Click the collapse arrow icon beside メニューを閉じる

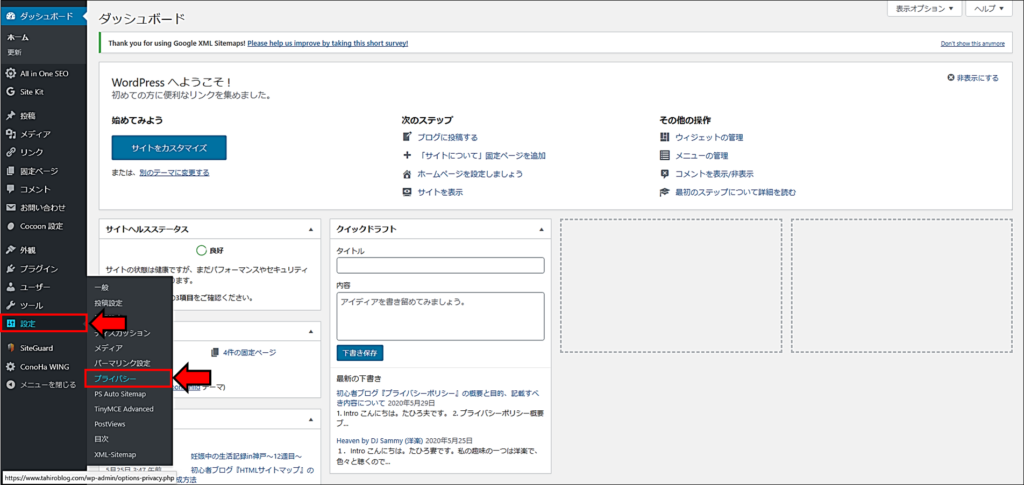click(10, 384)
